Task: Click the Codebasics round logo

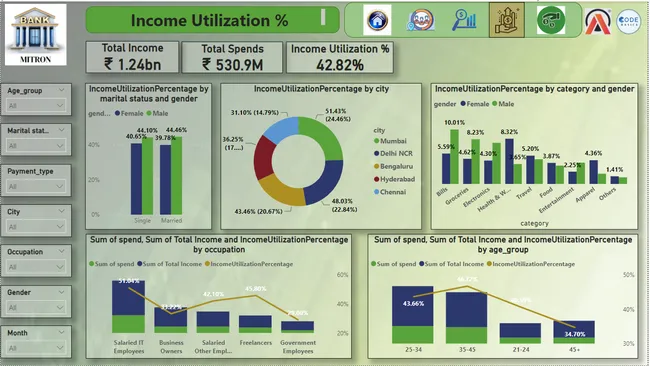Action: [x=628, y=22]
